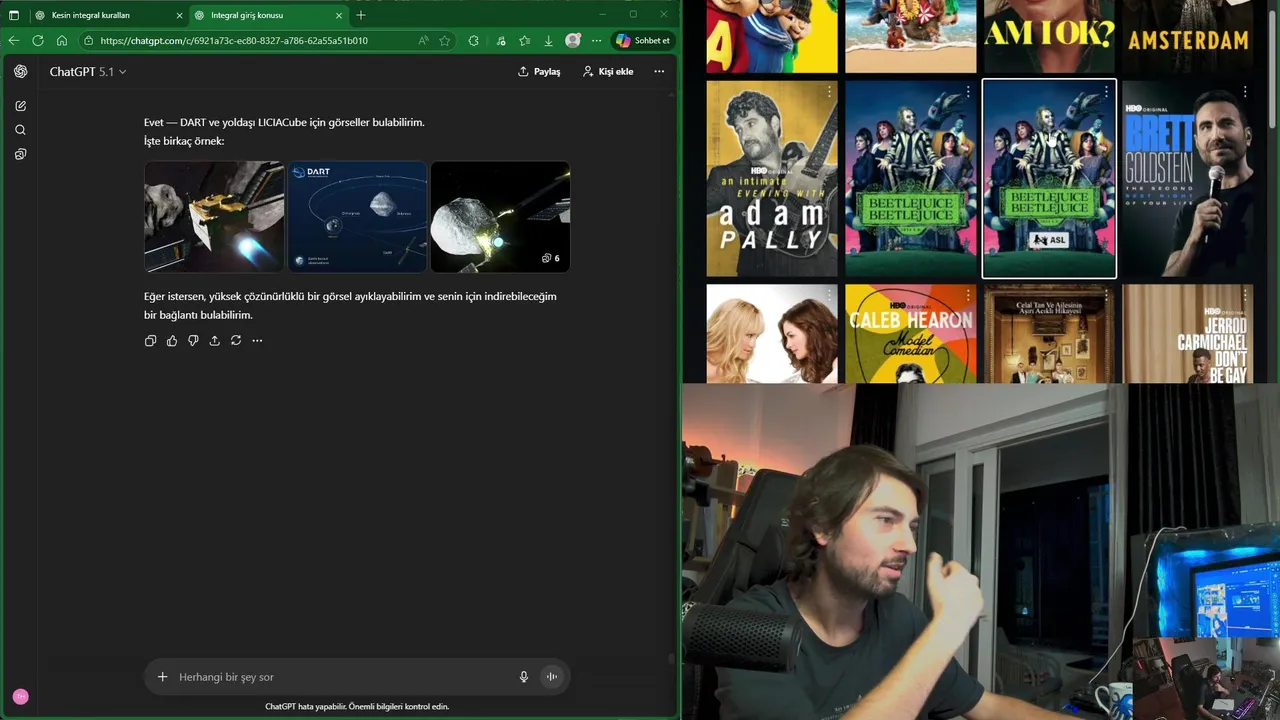This screenshot has width=1280, height=720.
Task: Activate read aloud in the address bar
Action: (x=423, y=41)
